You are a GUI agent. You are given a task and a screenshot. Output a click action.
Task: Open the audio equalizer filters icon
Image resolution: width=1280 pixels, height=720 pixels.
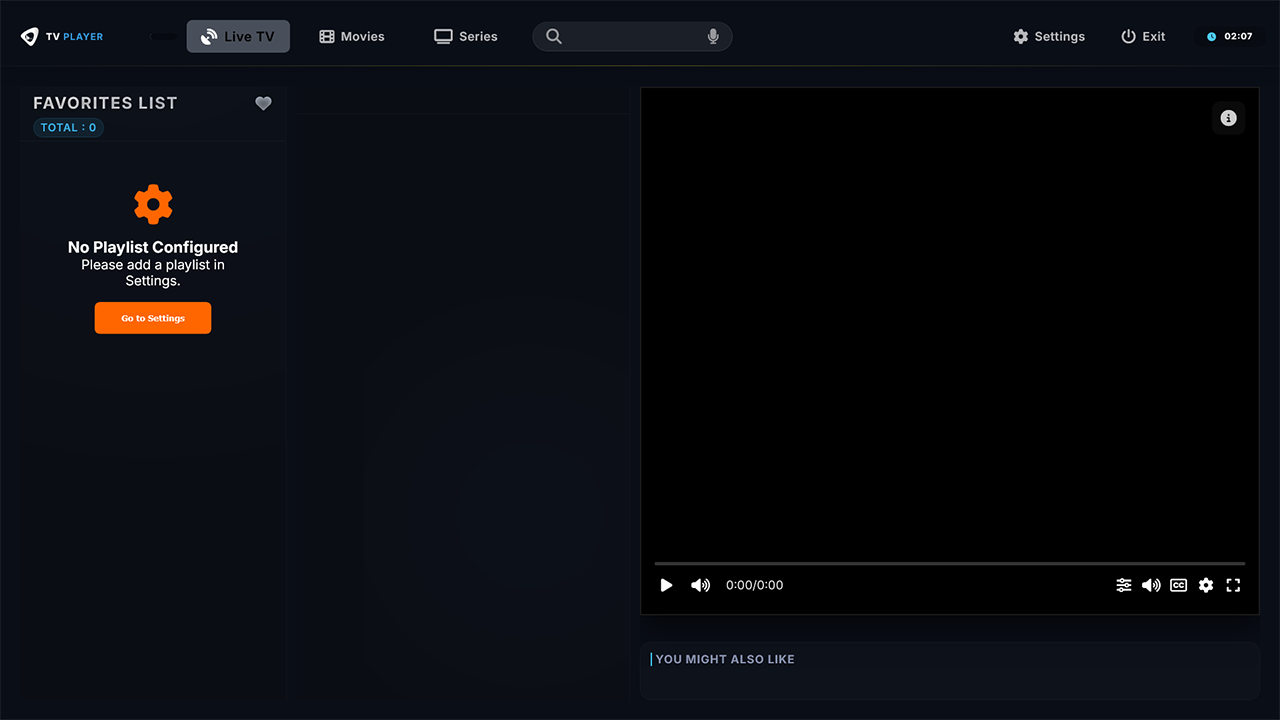coord(1123,585)
